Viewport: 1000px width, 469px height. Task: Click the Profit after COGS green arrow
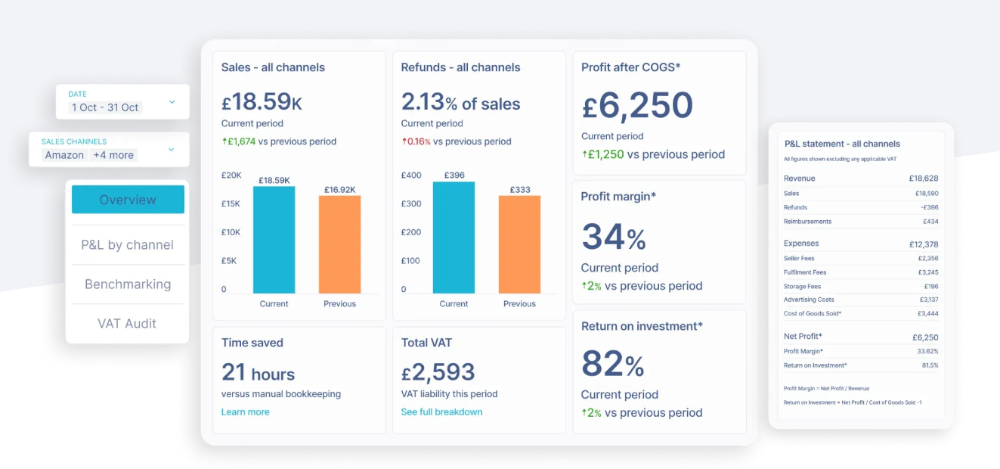pyautogui.click(x=584, y=155)
